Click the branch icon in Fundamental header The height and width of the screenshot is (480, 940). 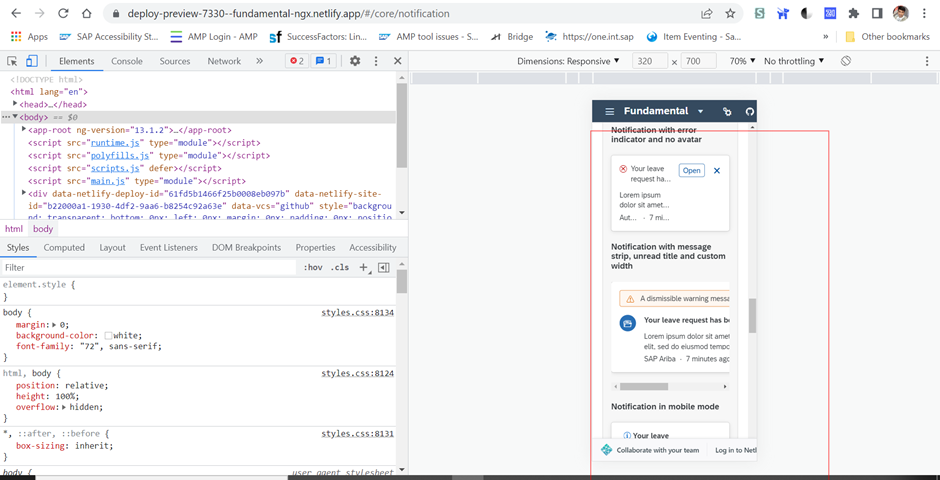727,111
